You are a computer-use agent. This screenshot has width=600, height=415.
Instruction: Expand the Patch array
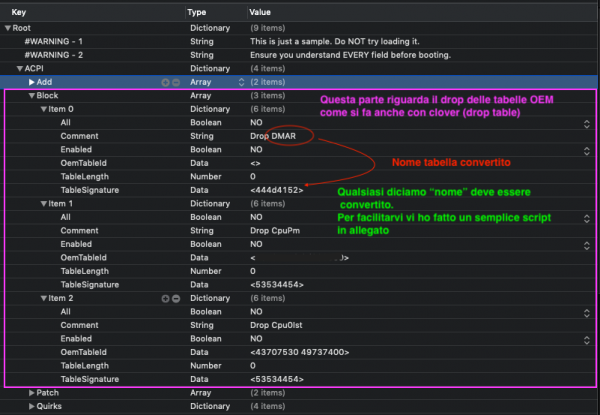(32, 393)
